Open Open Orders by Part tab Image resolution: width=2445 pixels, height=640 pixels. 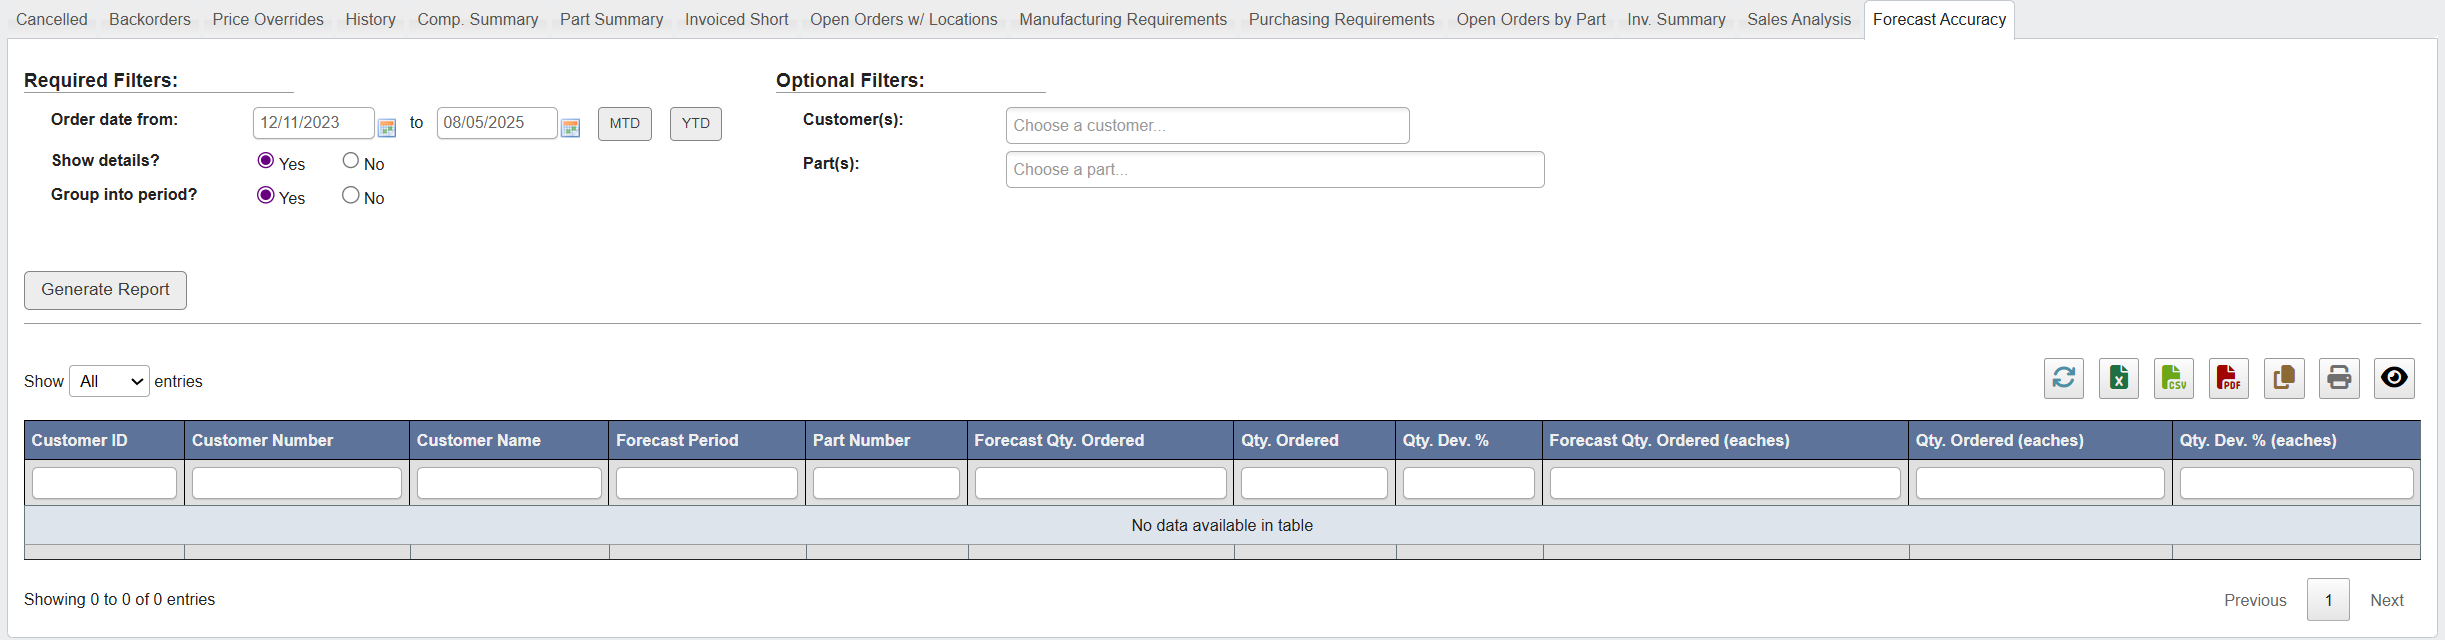pos(1531,19)
